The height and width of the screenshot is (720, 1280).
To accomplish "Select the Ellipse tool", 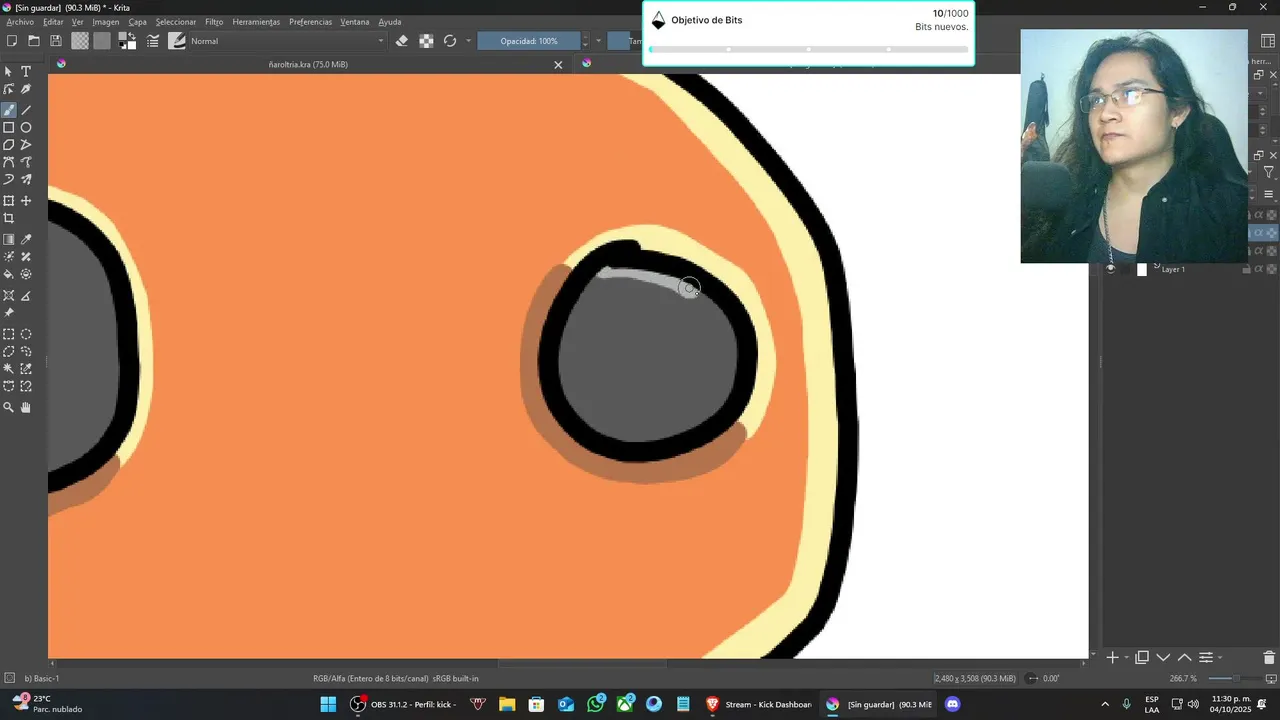I will coord(26,127).
